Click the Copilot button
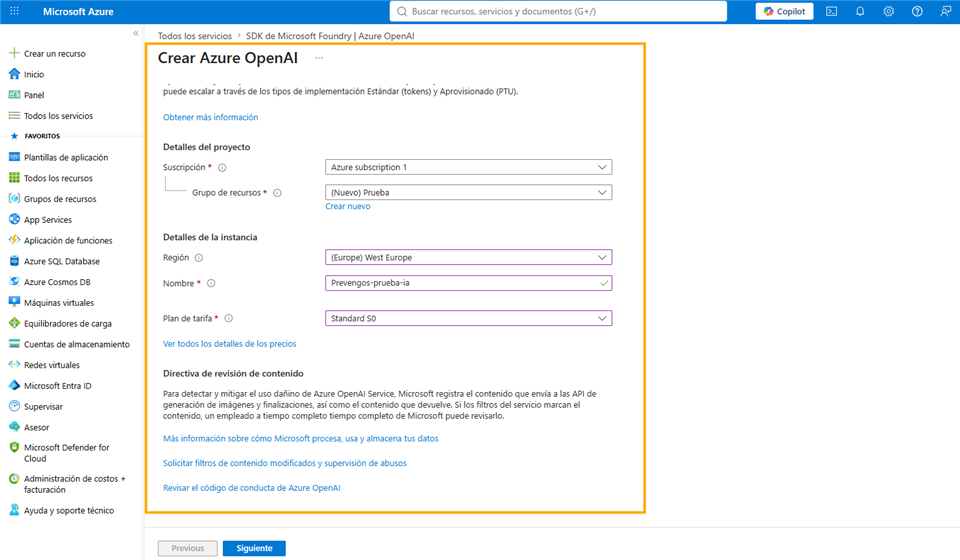Screen dimensions: 960x560 (x=784, y=11)
